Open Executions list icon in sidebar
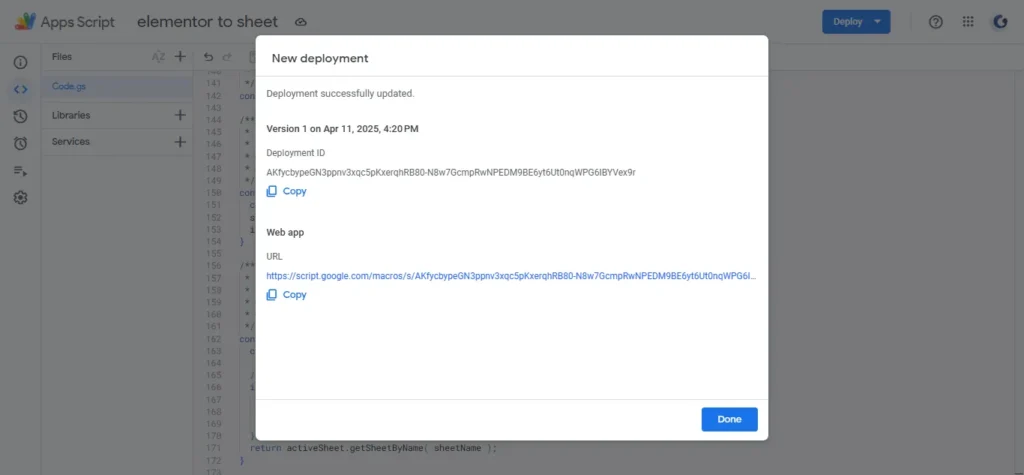The width and height of the screenshot is (1024, 475). [20, 170]
